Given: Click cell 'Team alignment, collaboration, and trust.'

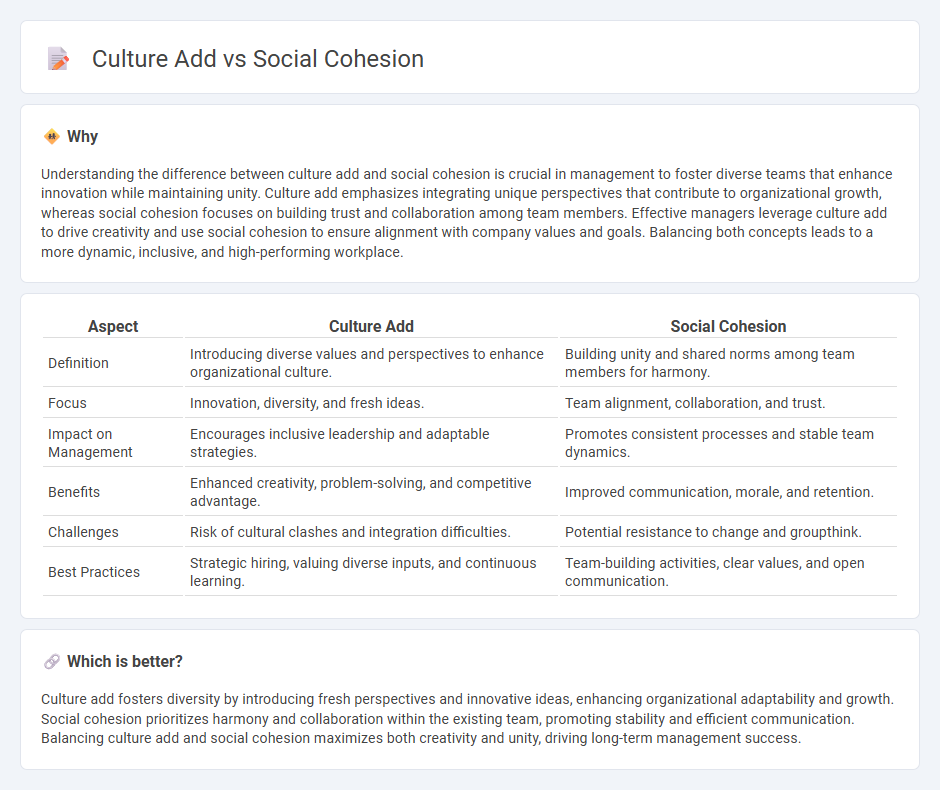Looking at the screenshot, I should coord(728,403).
